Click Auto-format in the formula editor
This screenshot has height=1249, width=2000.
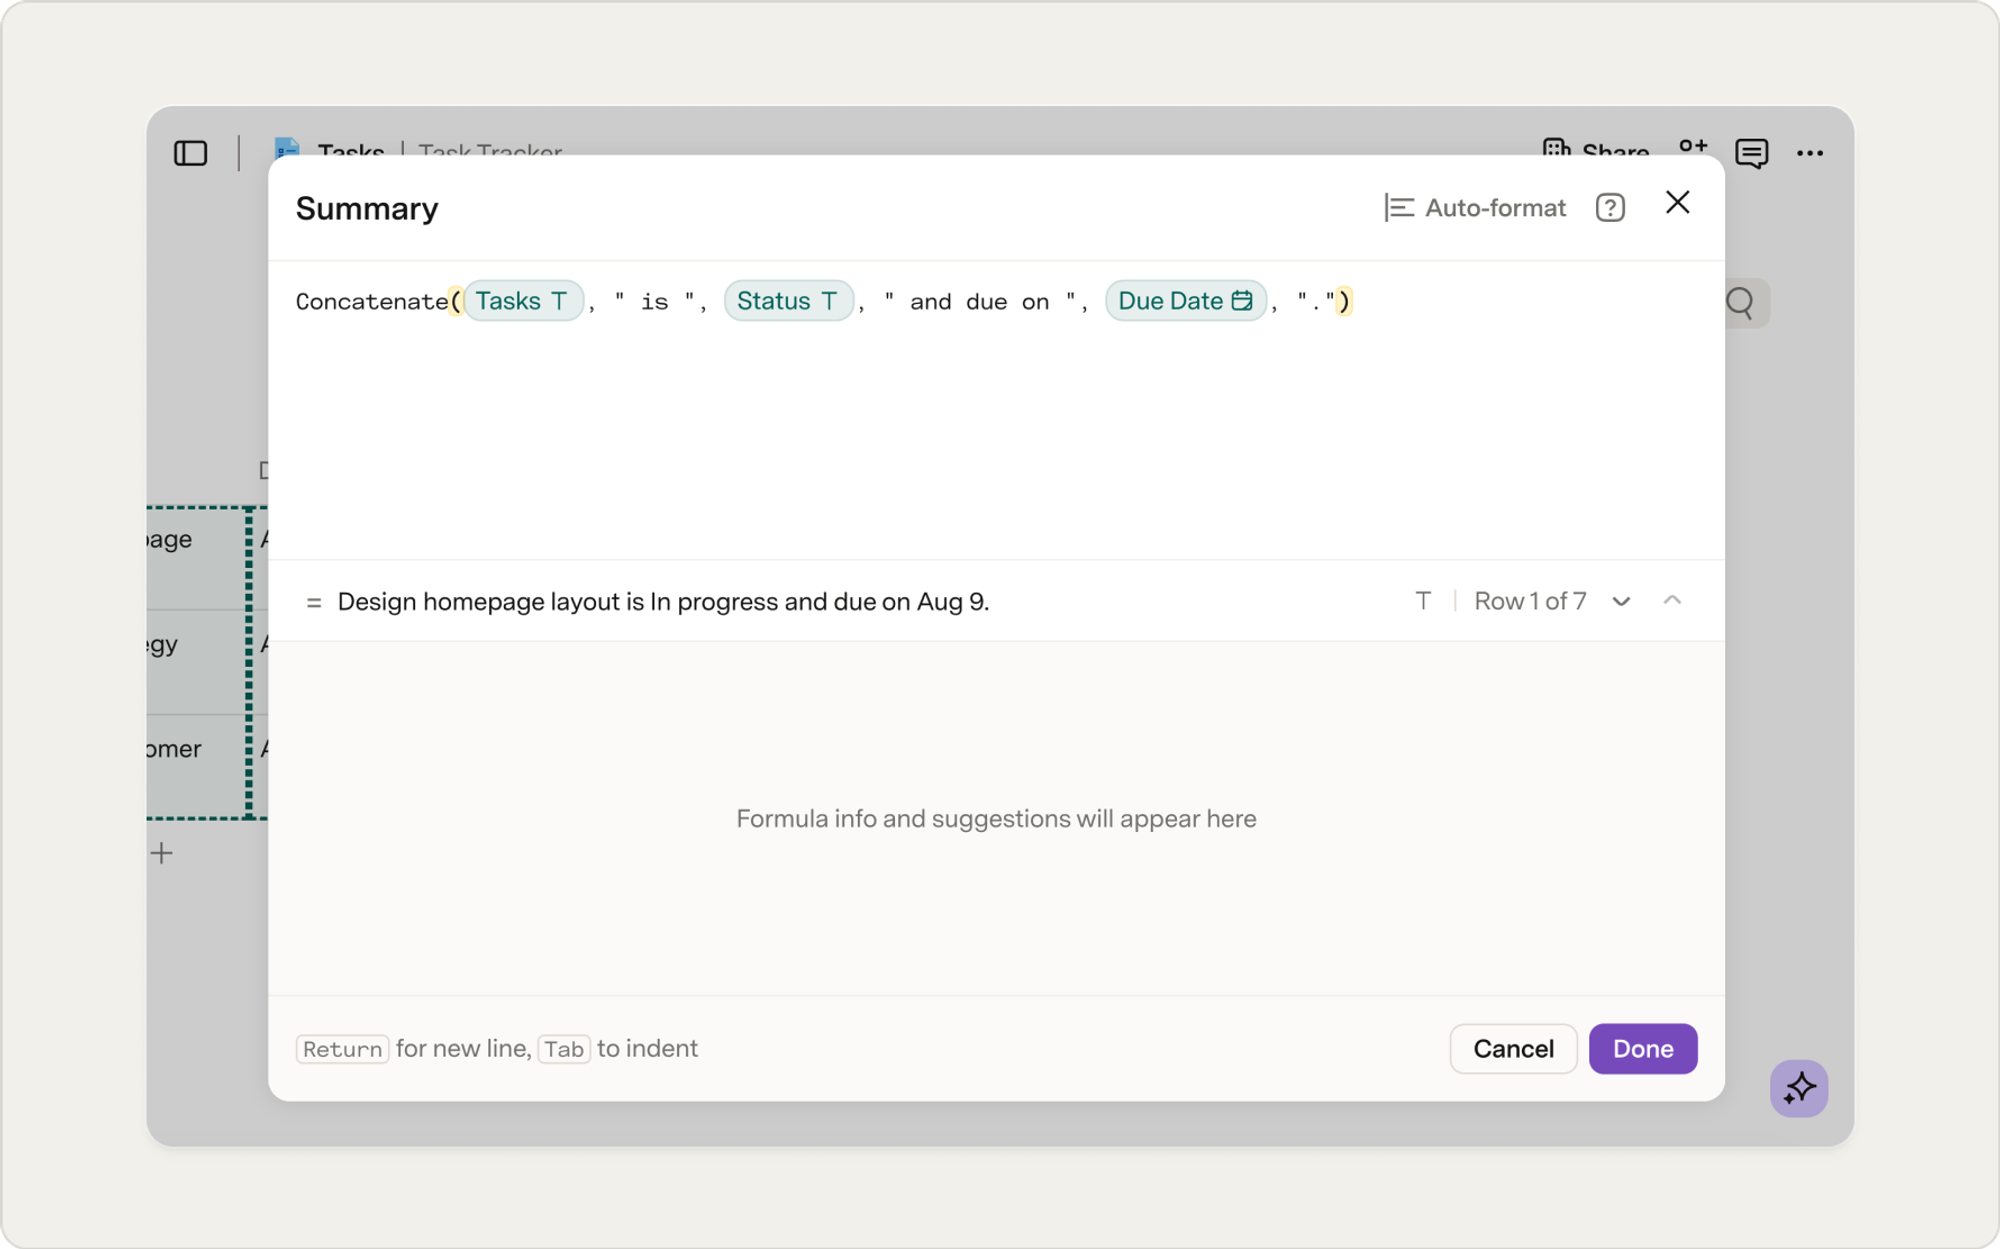click(1475, 208)
